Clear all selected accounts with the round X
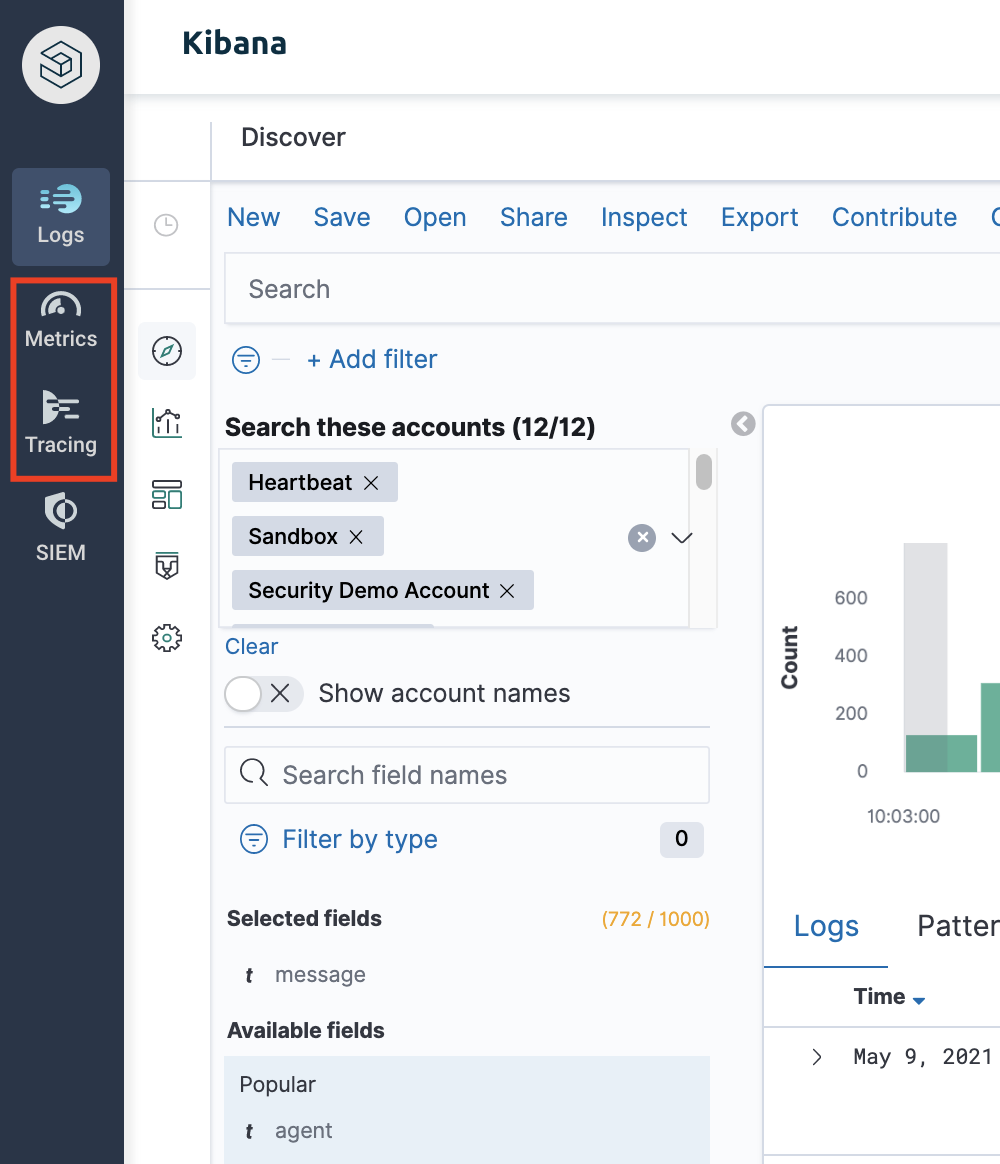The image size is (1000, 1164). [x=642, y=537]
